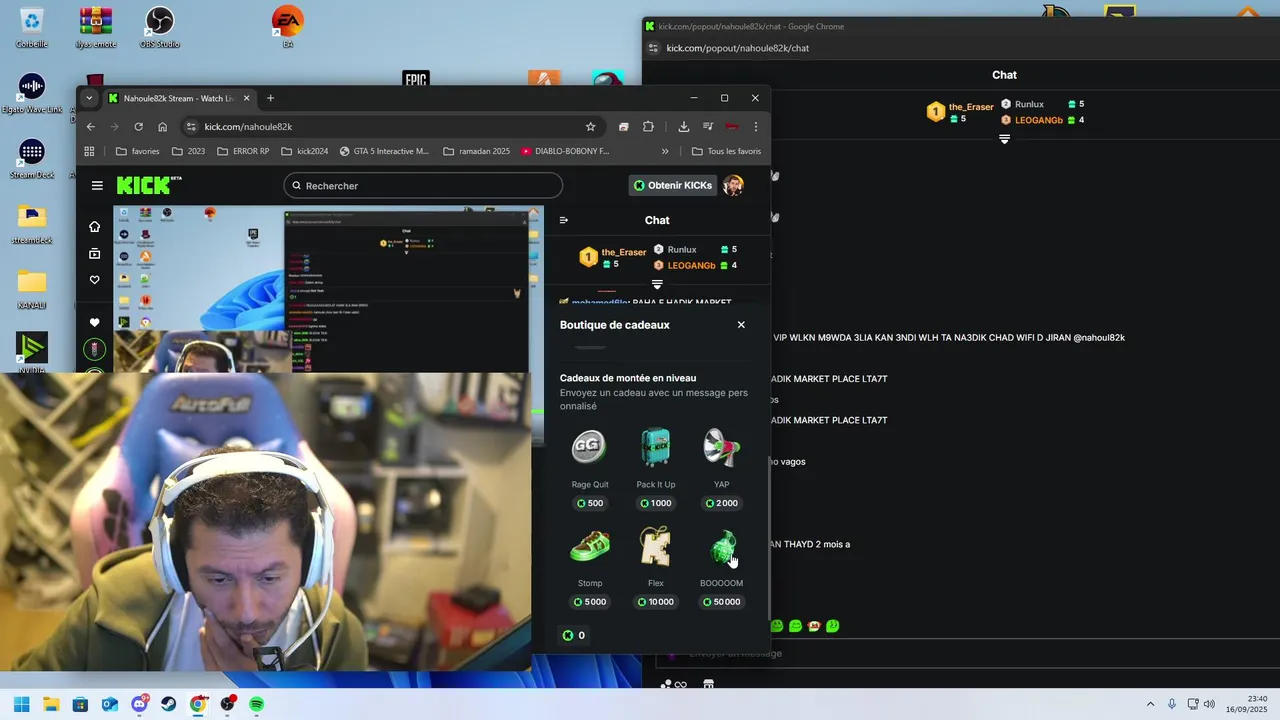Open the Chrome three-dot menu
Image resolution: width=1280 pixels, height=720 pixels.
point(756,127)
